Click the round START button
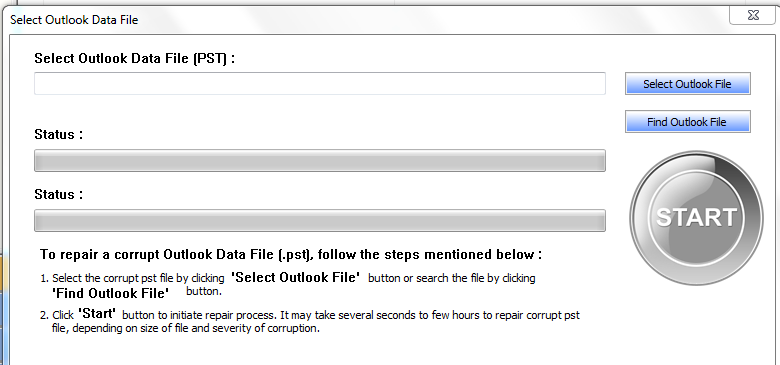The image size is (780, 365). click(696, 217)
